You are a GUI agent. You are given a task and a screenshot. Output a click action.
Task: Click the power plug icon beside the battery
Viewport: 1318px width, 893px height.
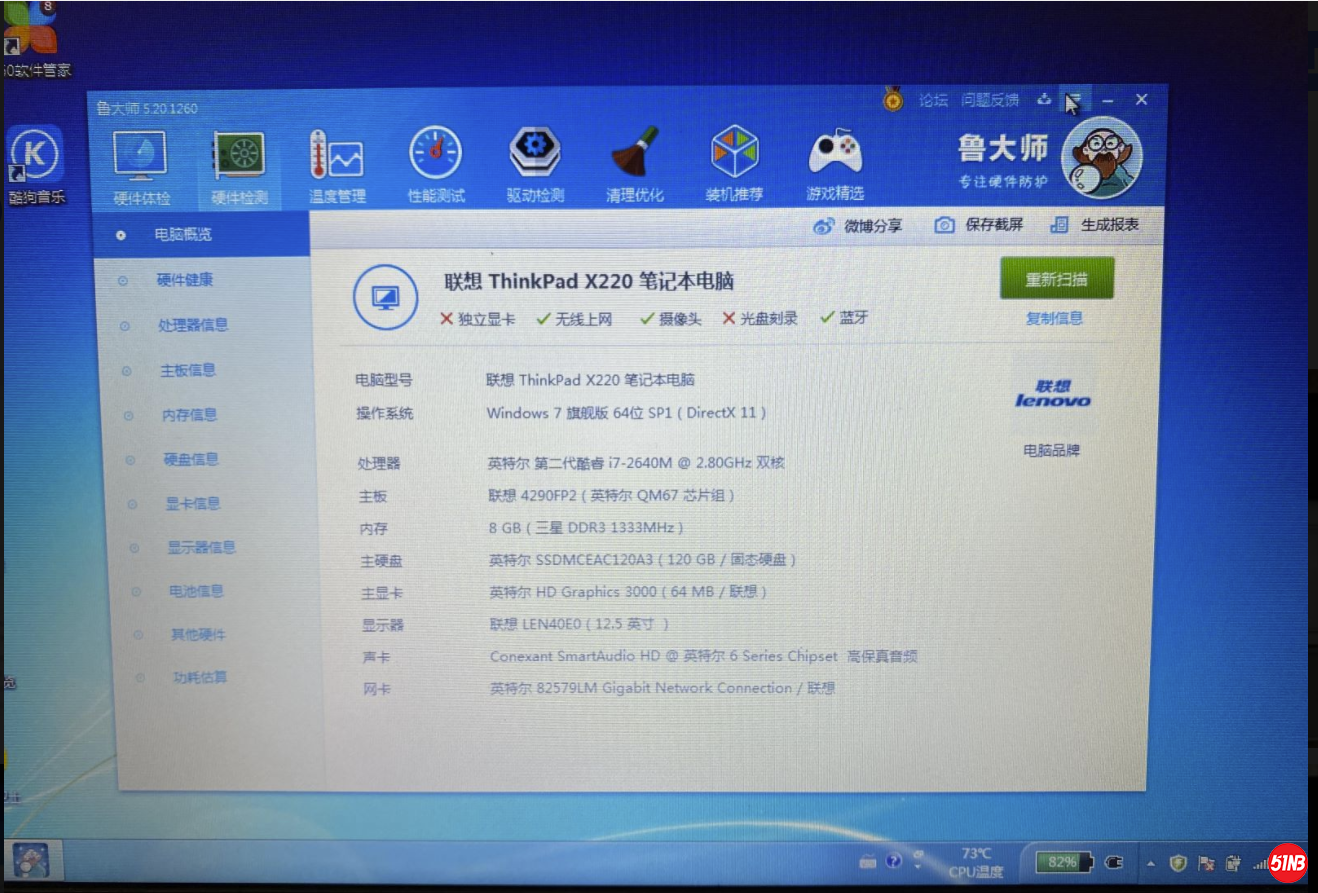point(1114,862)
